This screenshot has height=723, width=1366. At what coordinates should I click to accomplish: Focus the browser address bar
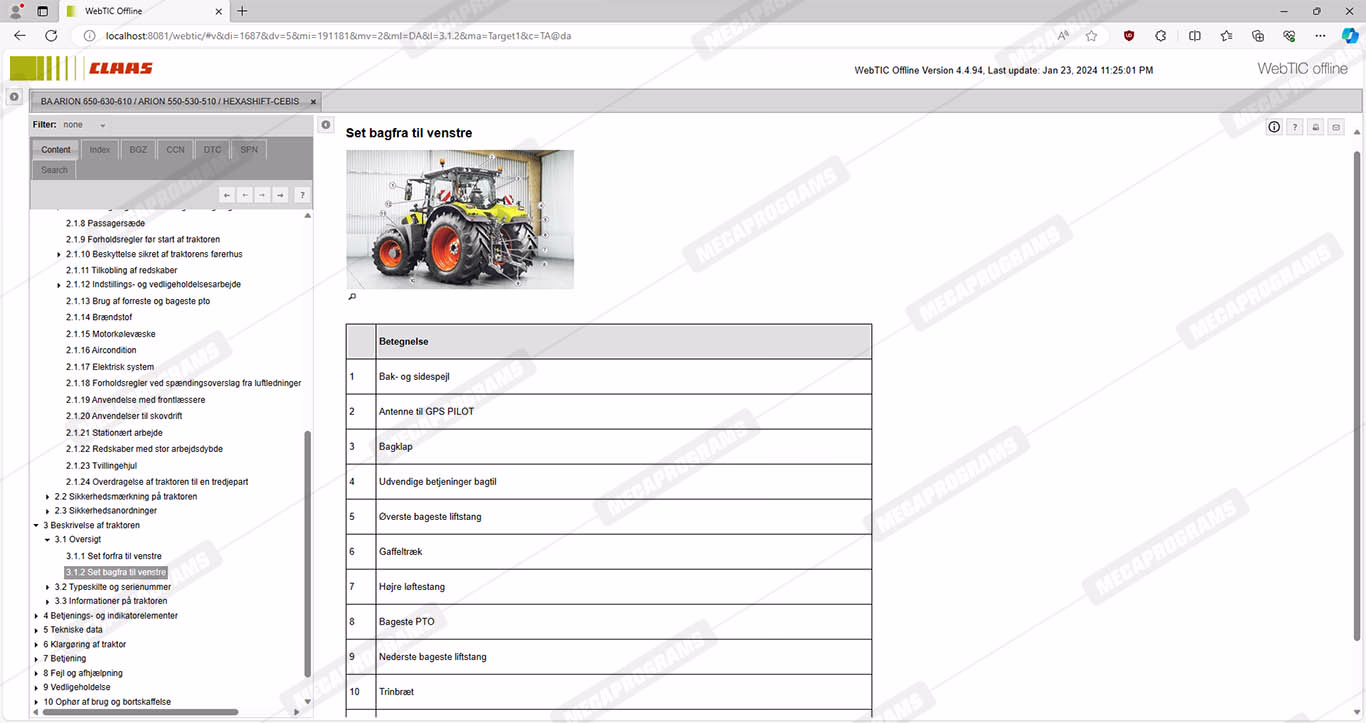560,35
